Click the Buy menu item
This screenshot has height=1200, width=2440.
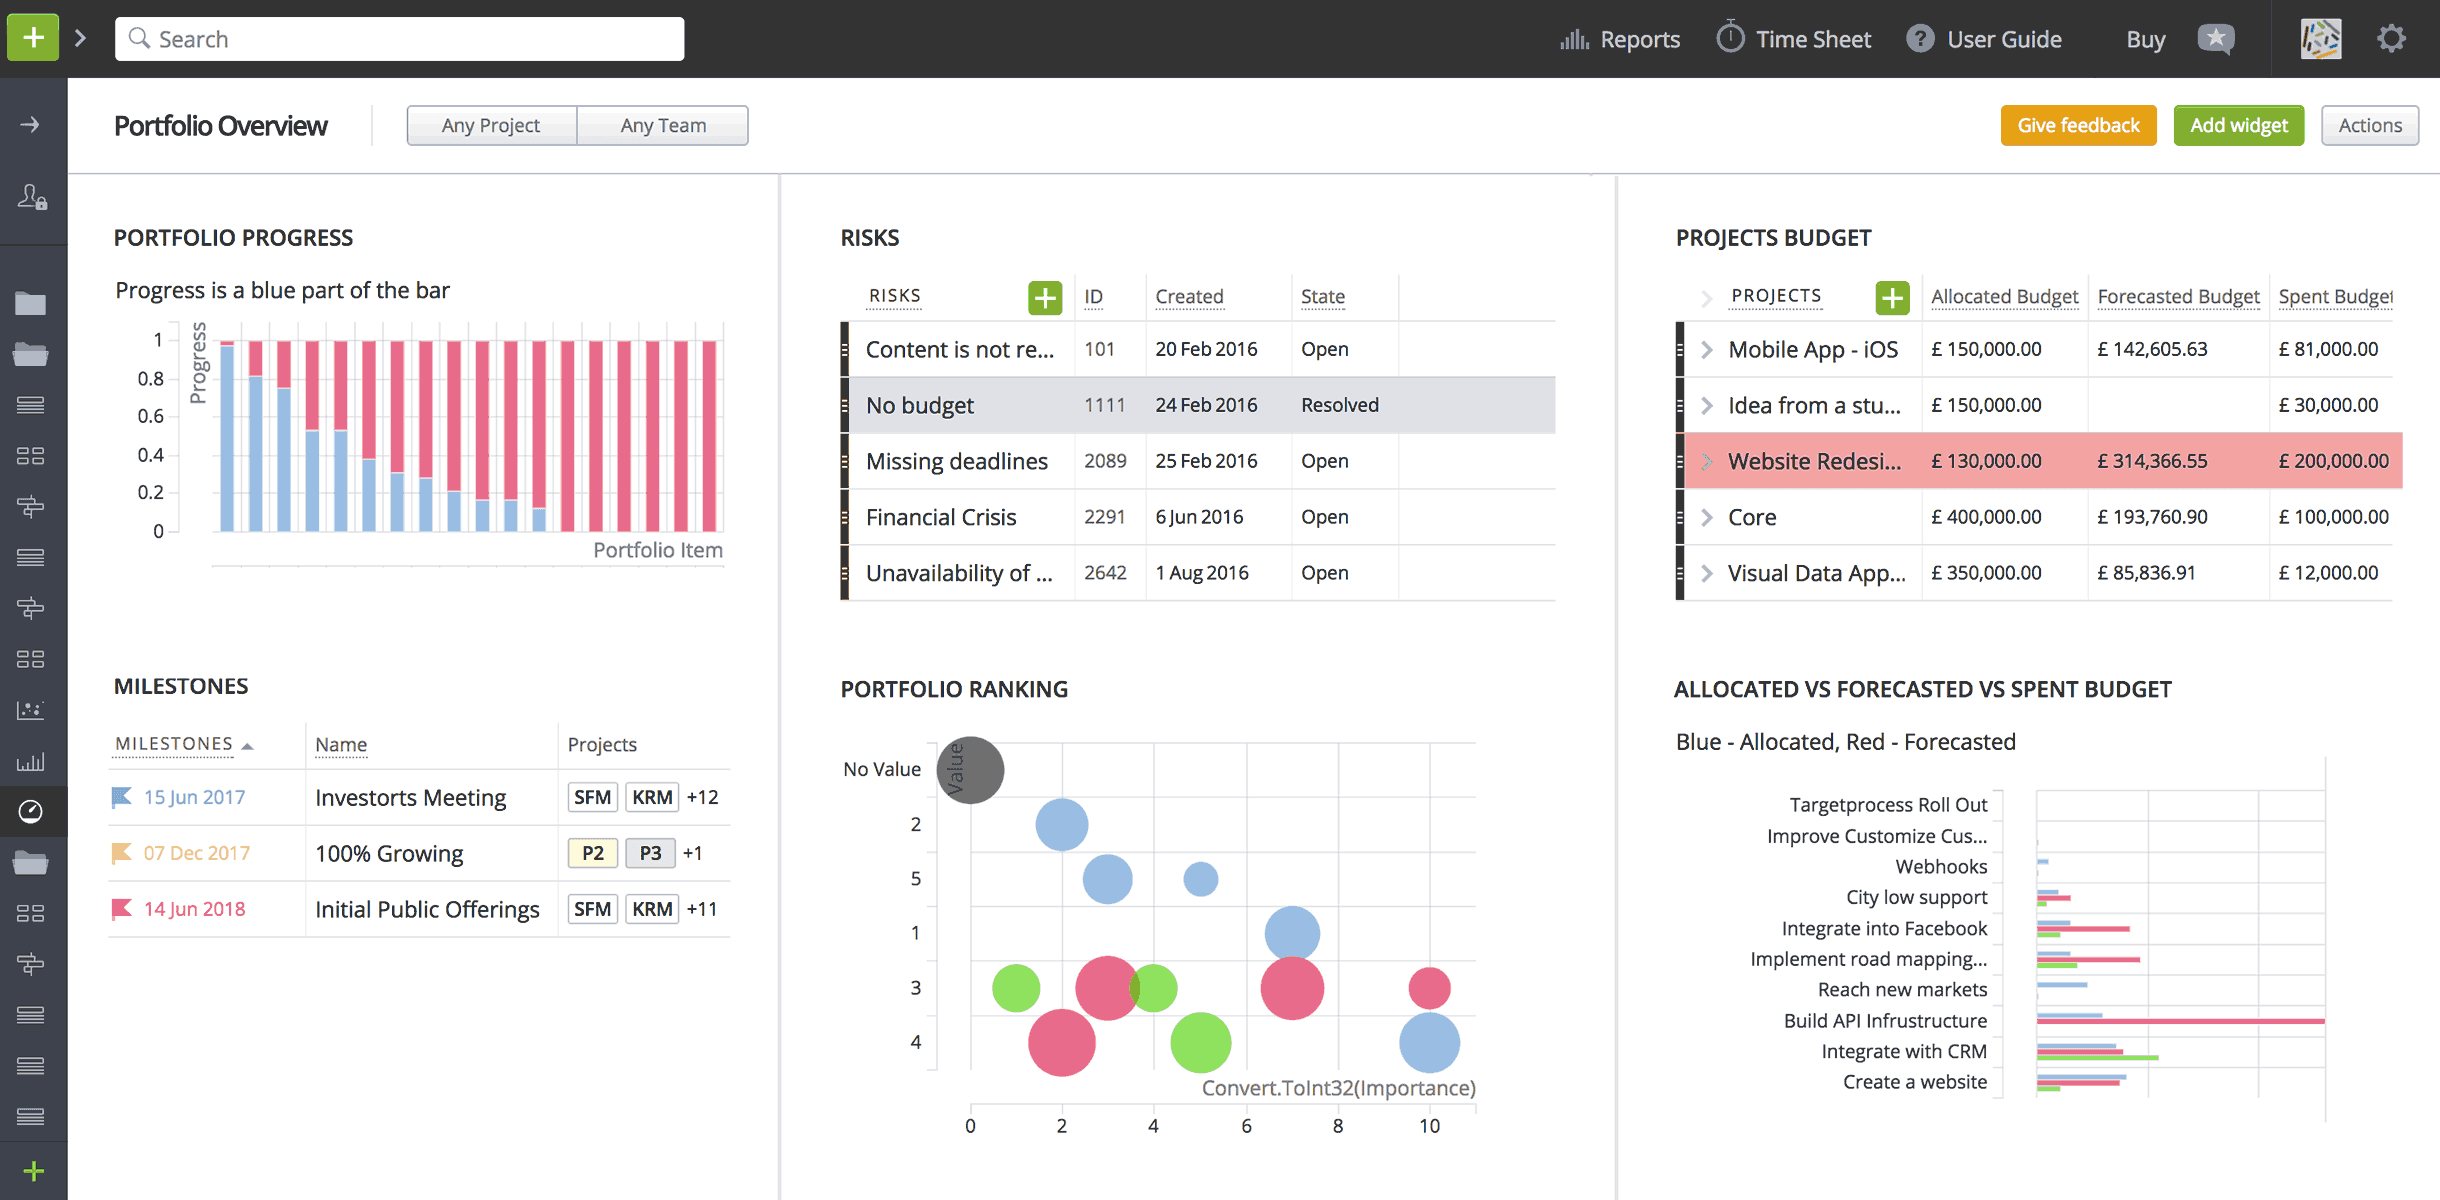pos(2145,38)
